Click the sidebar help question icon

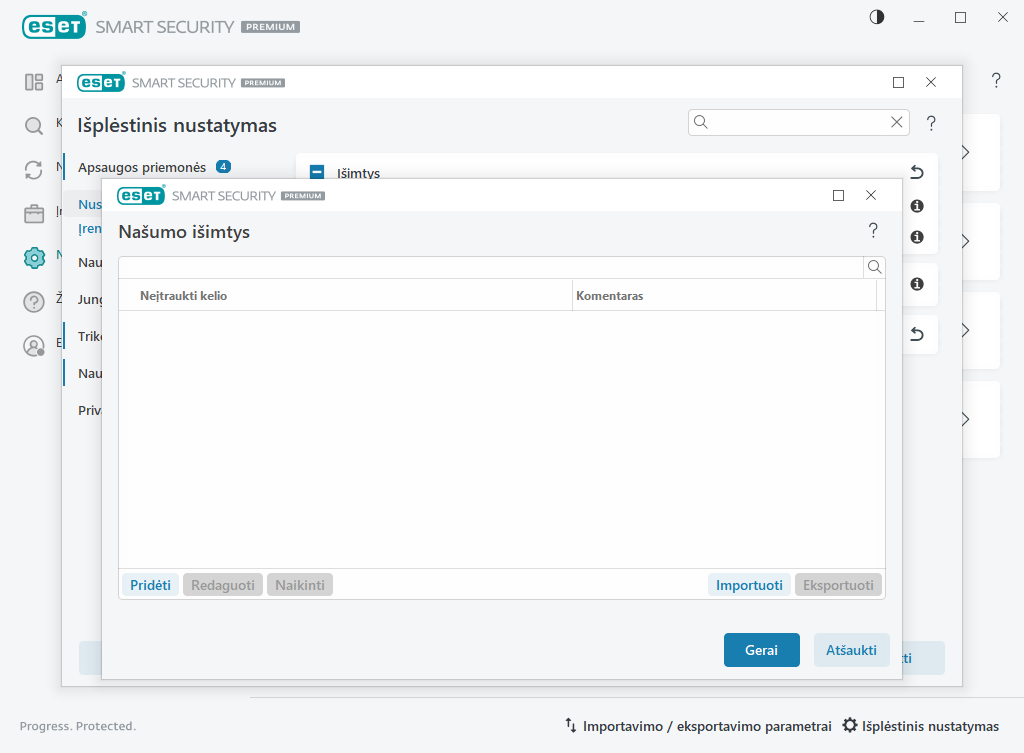click(34, 302)
